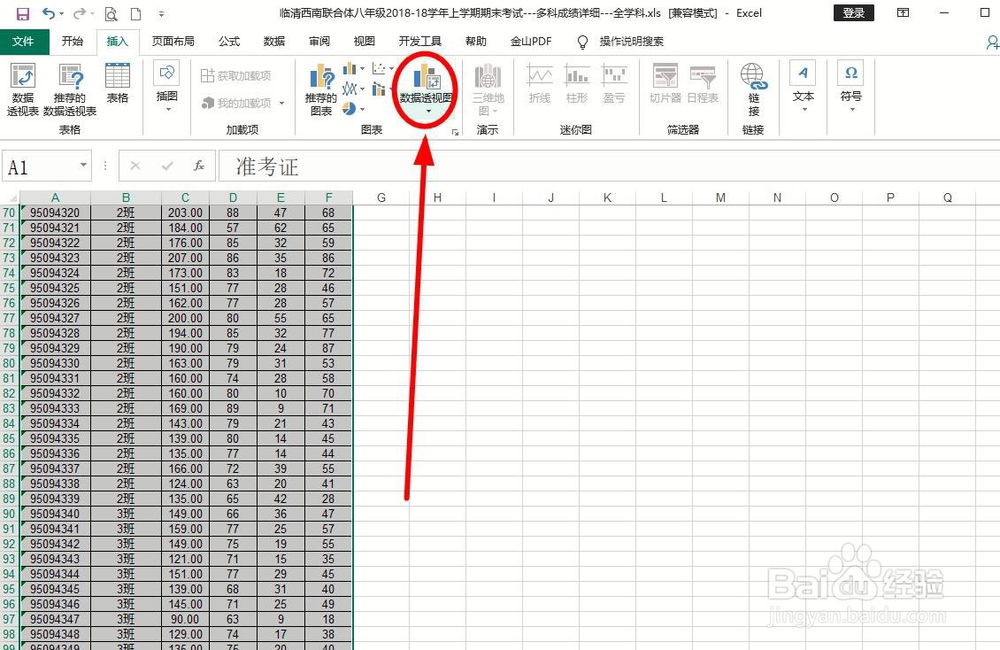This screenshot has width=1000, height=650.
Task: Insert a PivotTable from the ribbon
Action: coord(22,88)
